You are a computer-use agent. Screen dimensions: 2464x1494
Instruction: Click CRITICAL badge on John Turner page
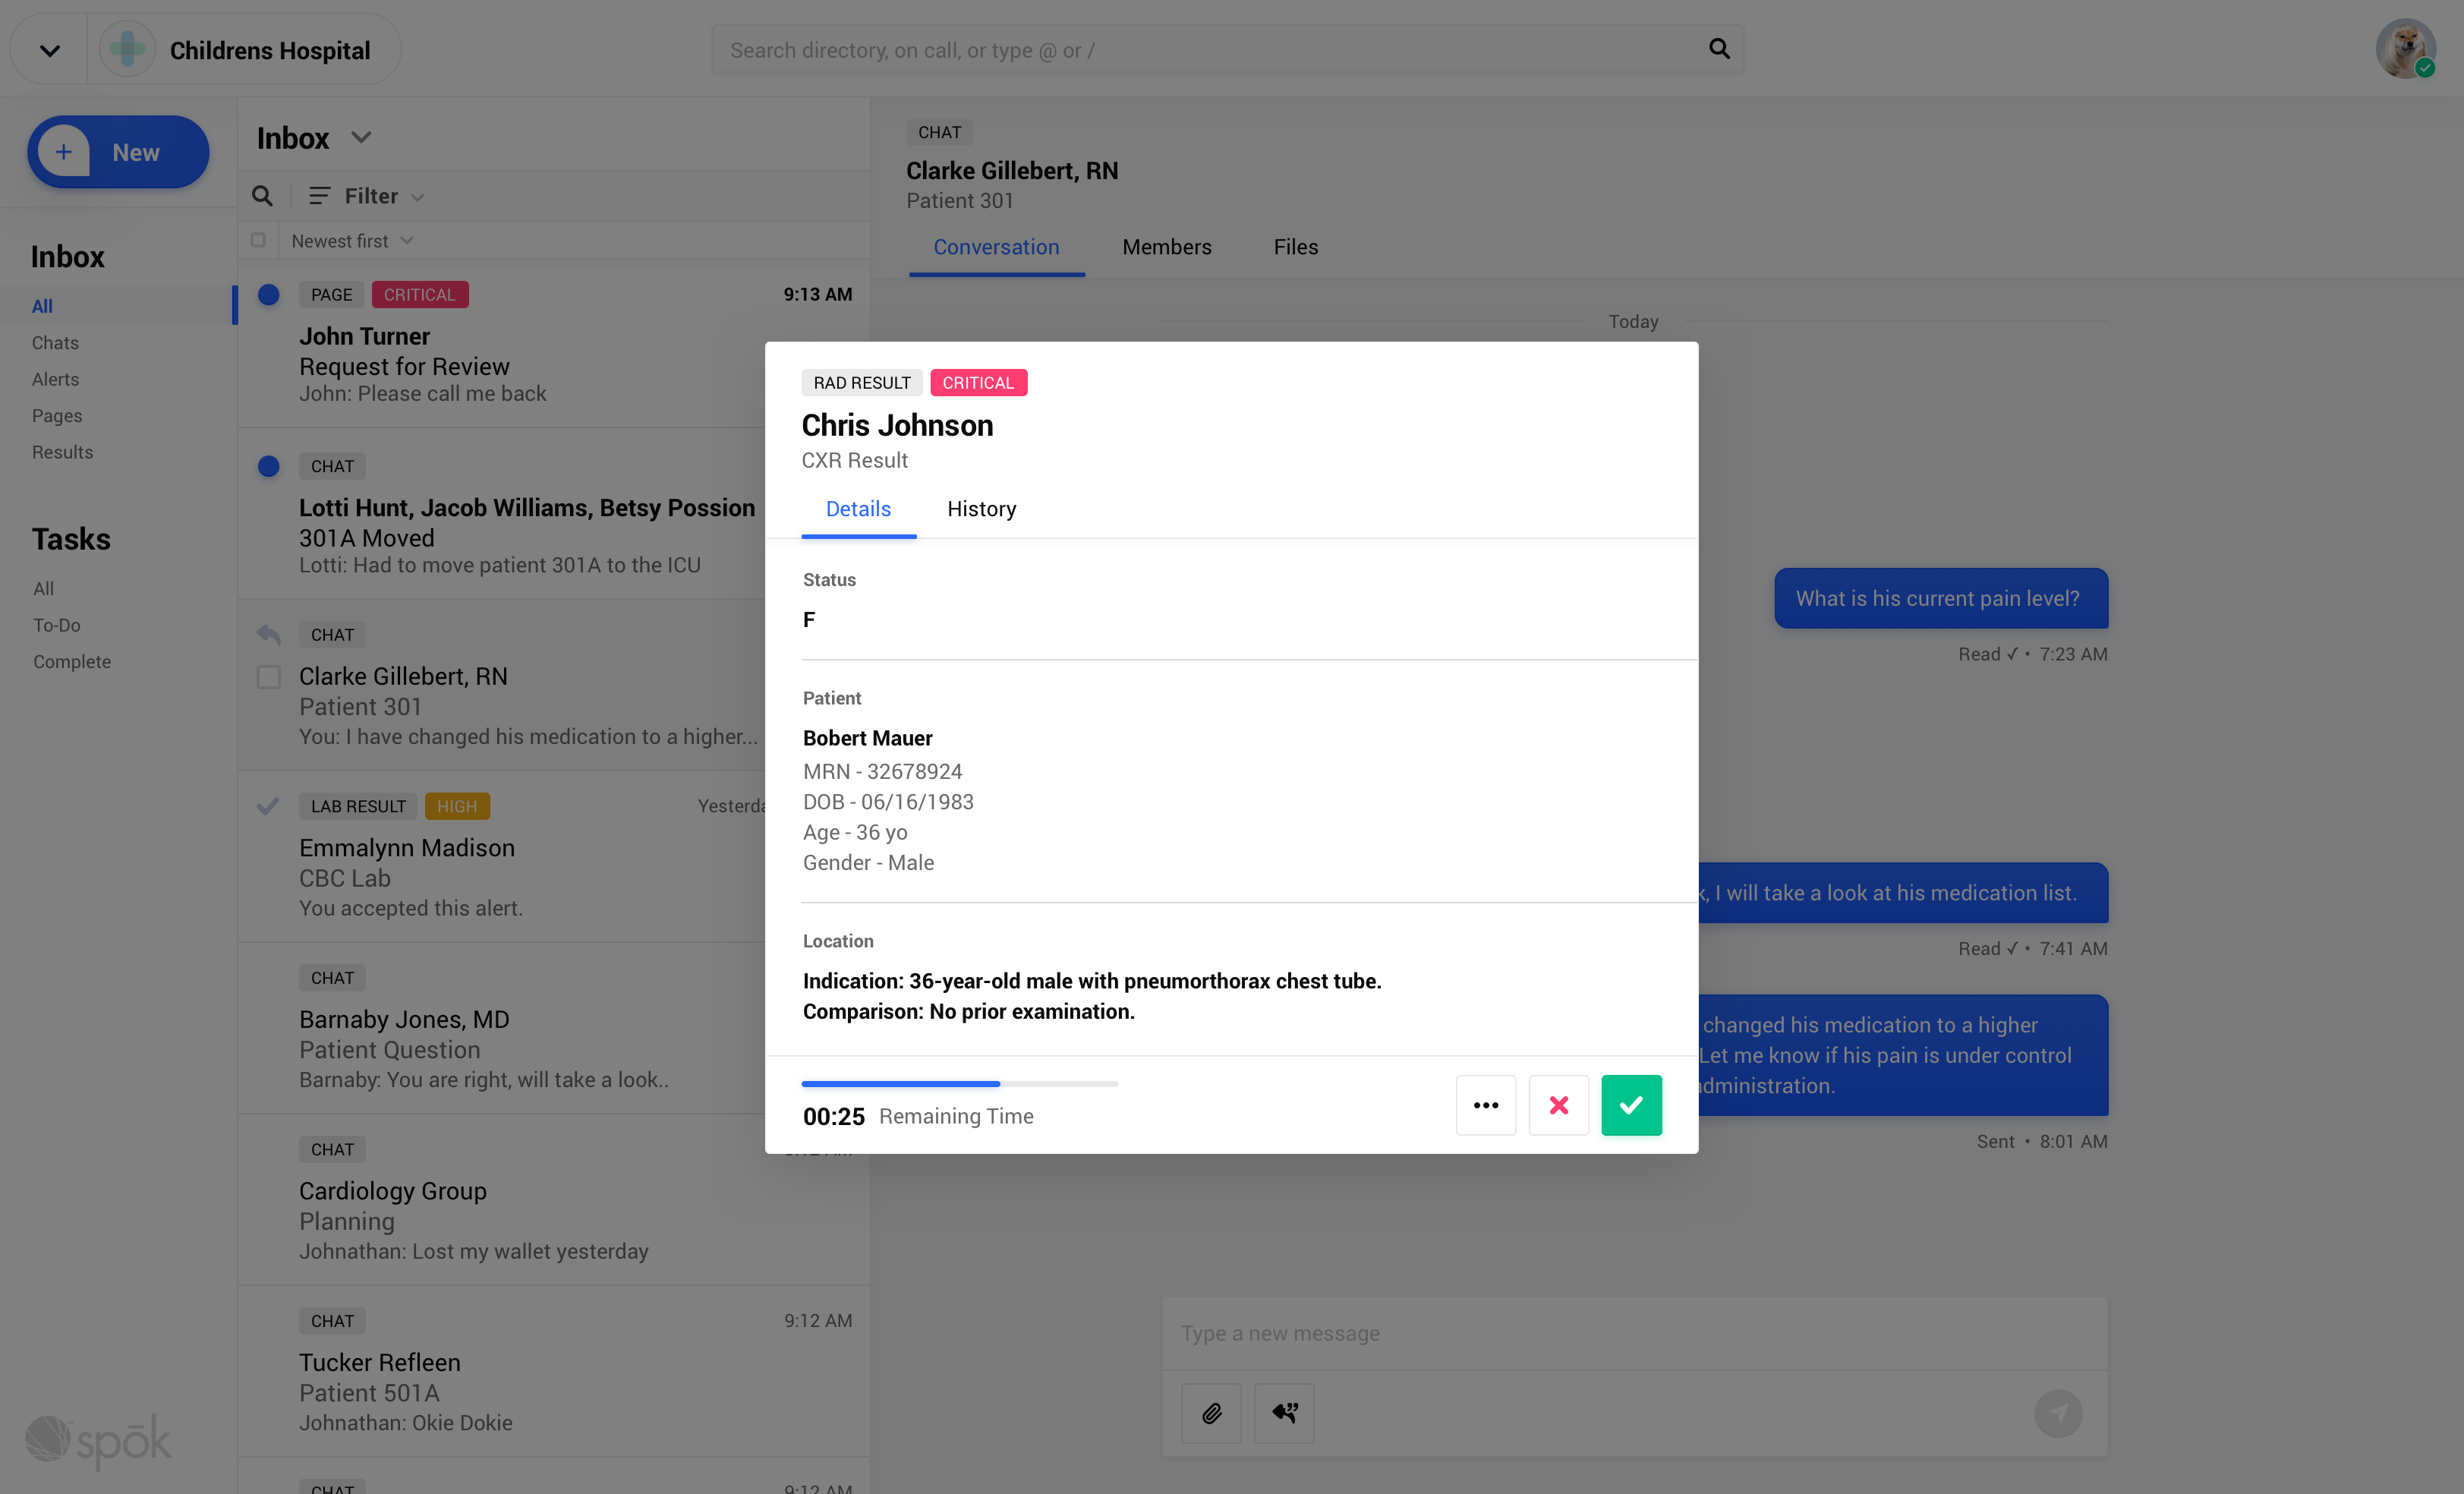click(x=419, y=295)
